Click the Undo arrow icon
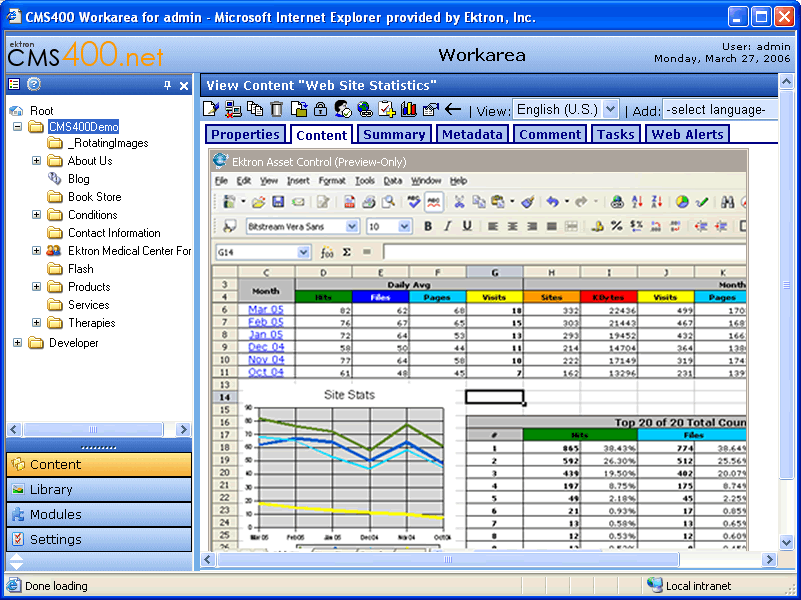801x600 pixels. [552, 202]
